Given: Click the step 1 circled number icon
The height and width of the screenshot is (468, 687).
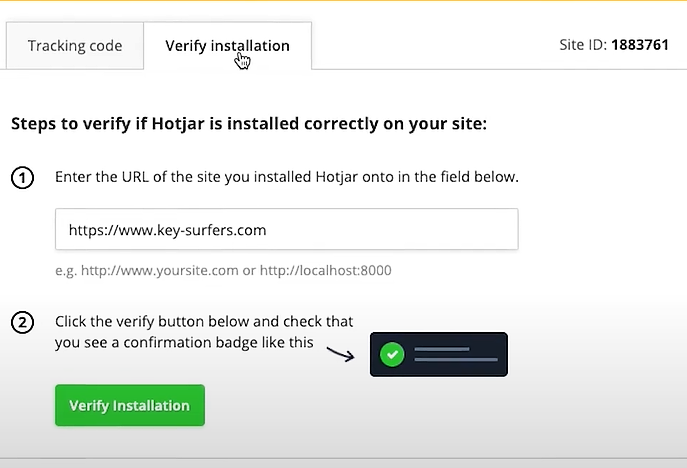Looking at the screenshot, I should (22, 178).
